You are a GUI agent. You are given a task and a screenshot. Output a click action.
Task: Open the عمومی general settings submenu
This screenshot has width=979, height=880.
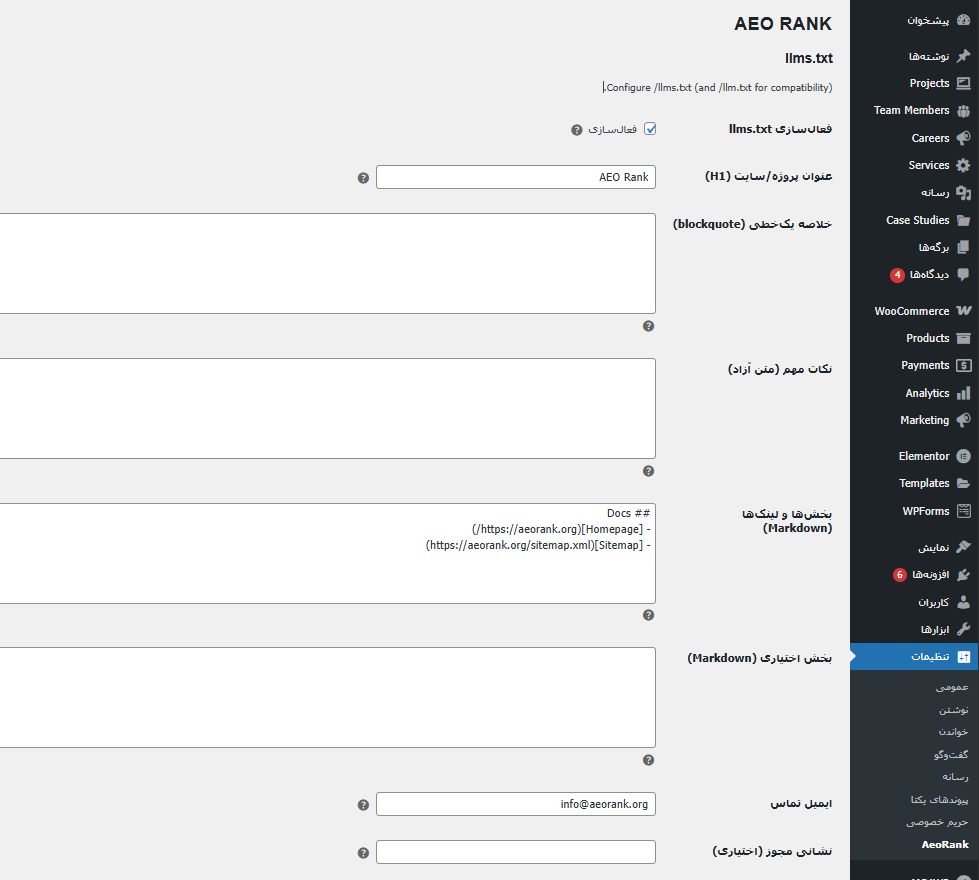pos(952,687)
